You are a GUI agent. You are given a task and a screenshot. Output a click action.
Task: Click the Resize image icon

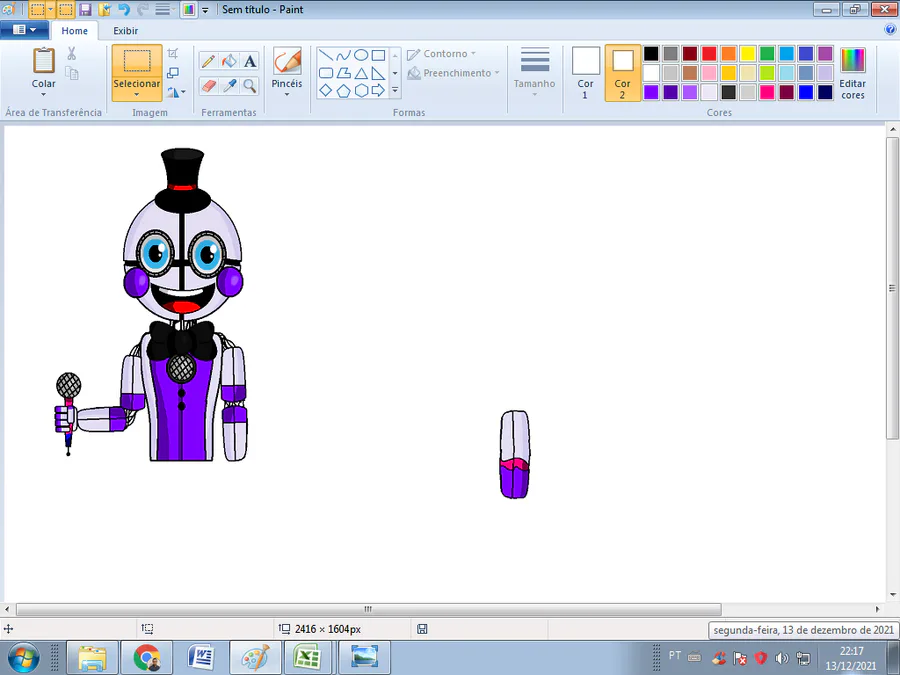pos(172,73)
